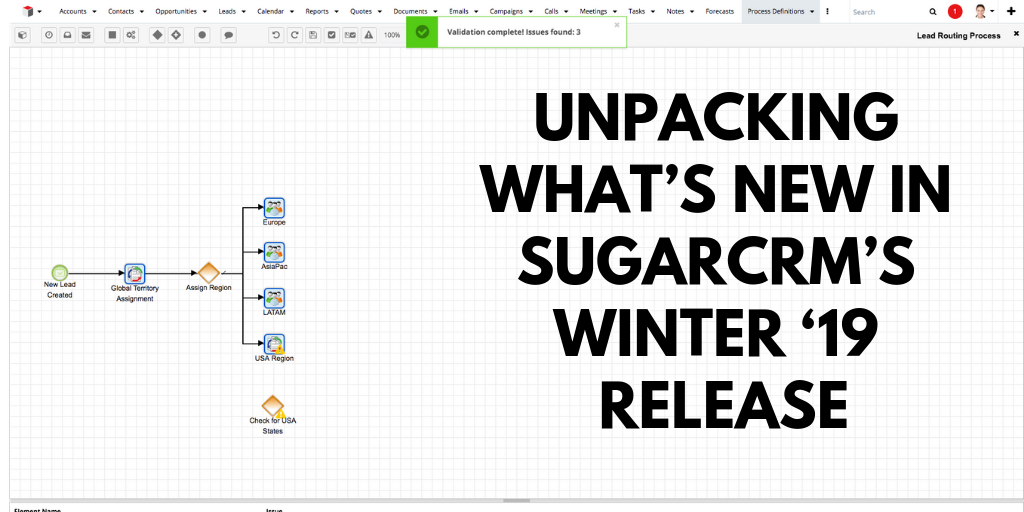Click into the global Search field

click(888, 12)
